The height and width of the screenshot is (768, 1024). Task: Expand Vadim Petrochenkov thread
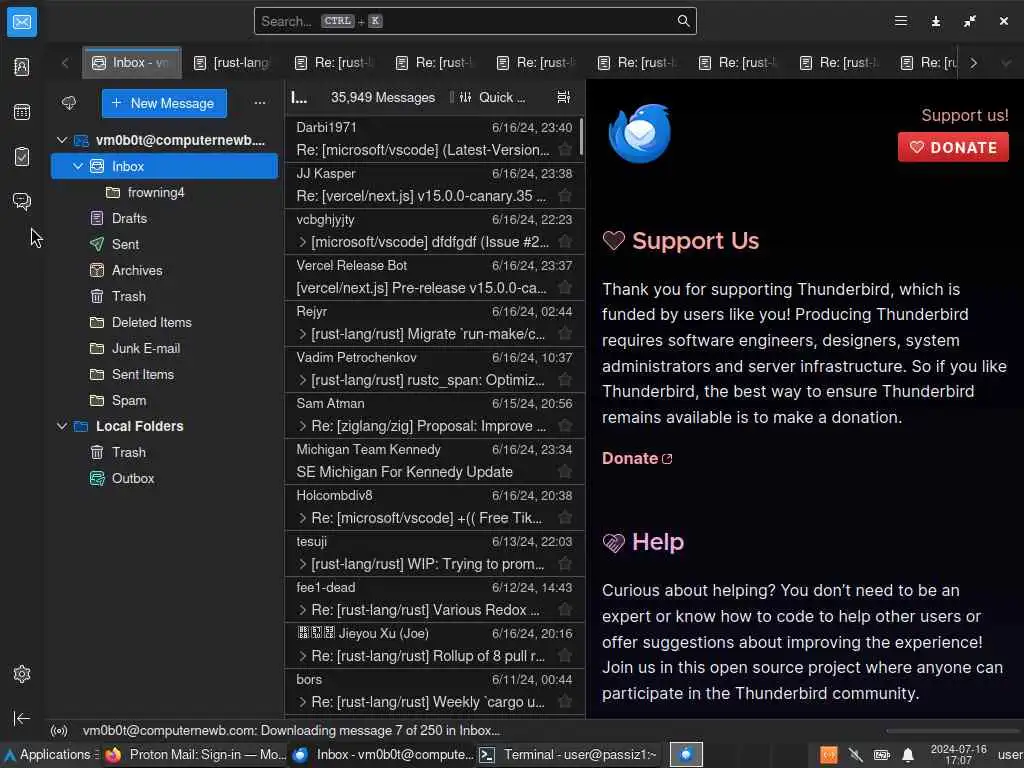pos(302,380)
